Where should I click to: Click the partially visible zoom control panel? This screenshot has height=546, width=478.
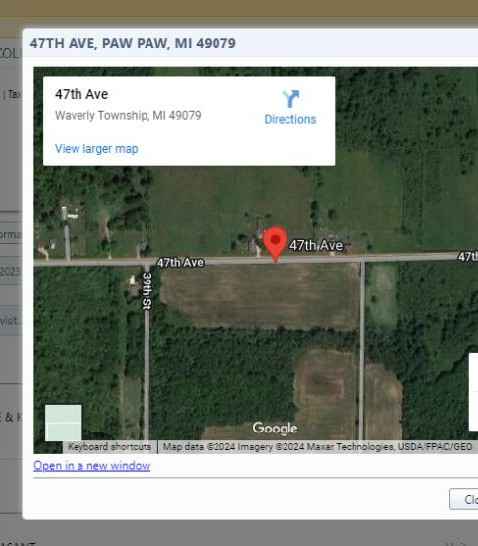coord(473,392)
